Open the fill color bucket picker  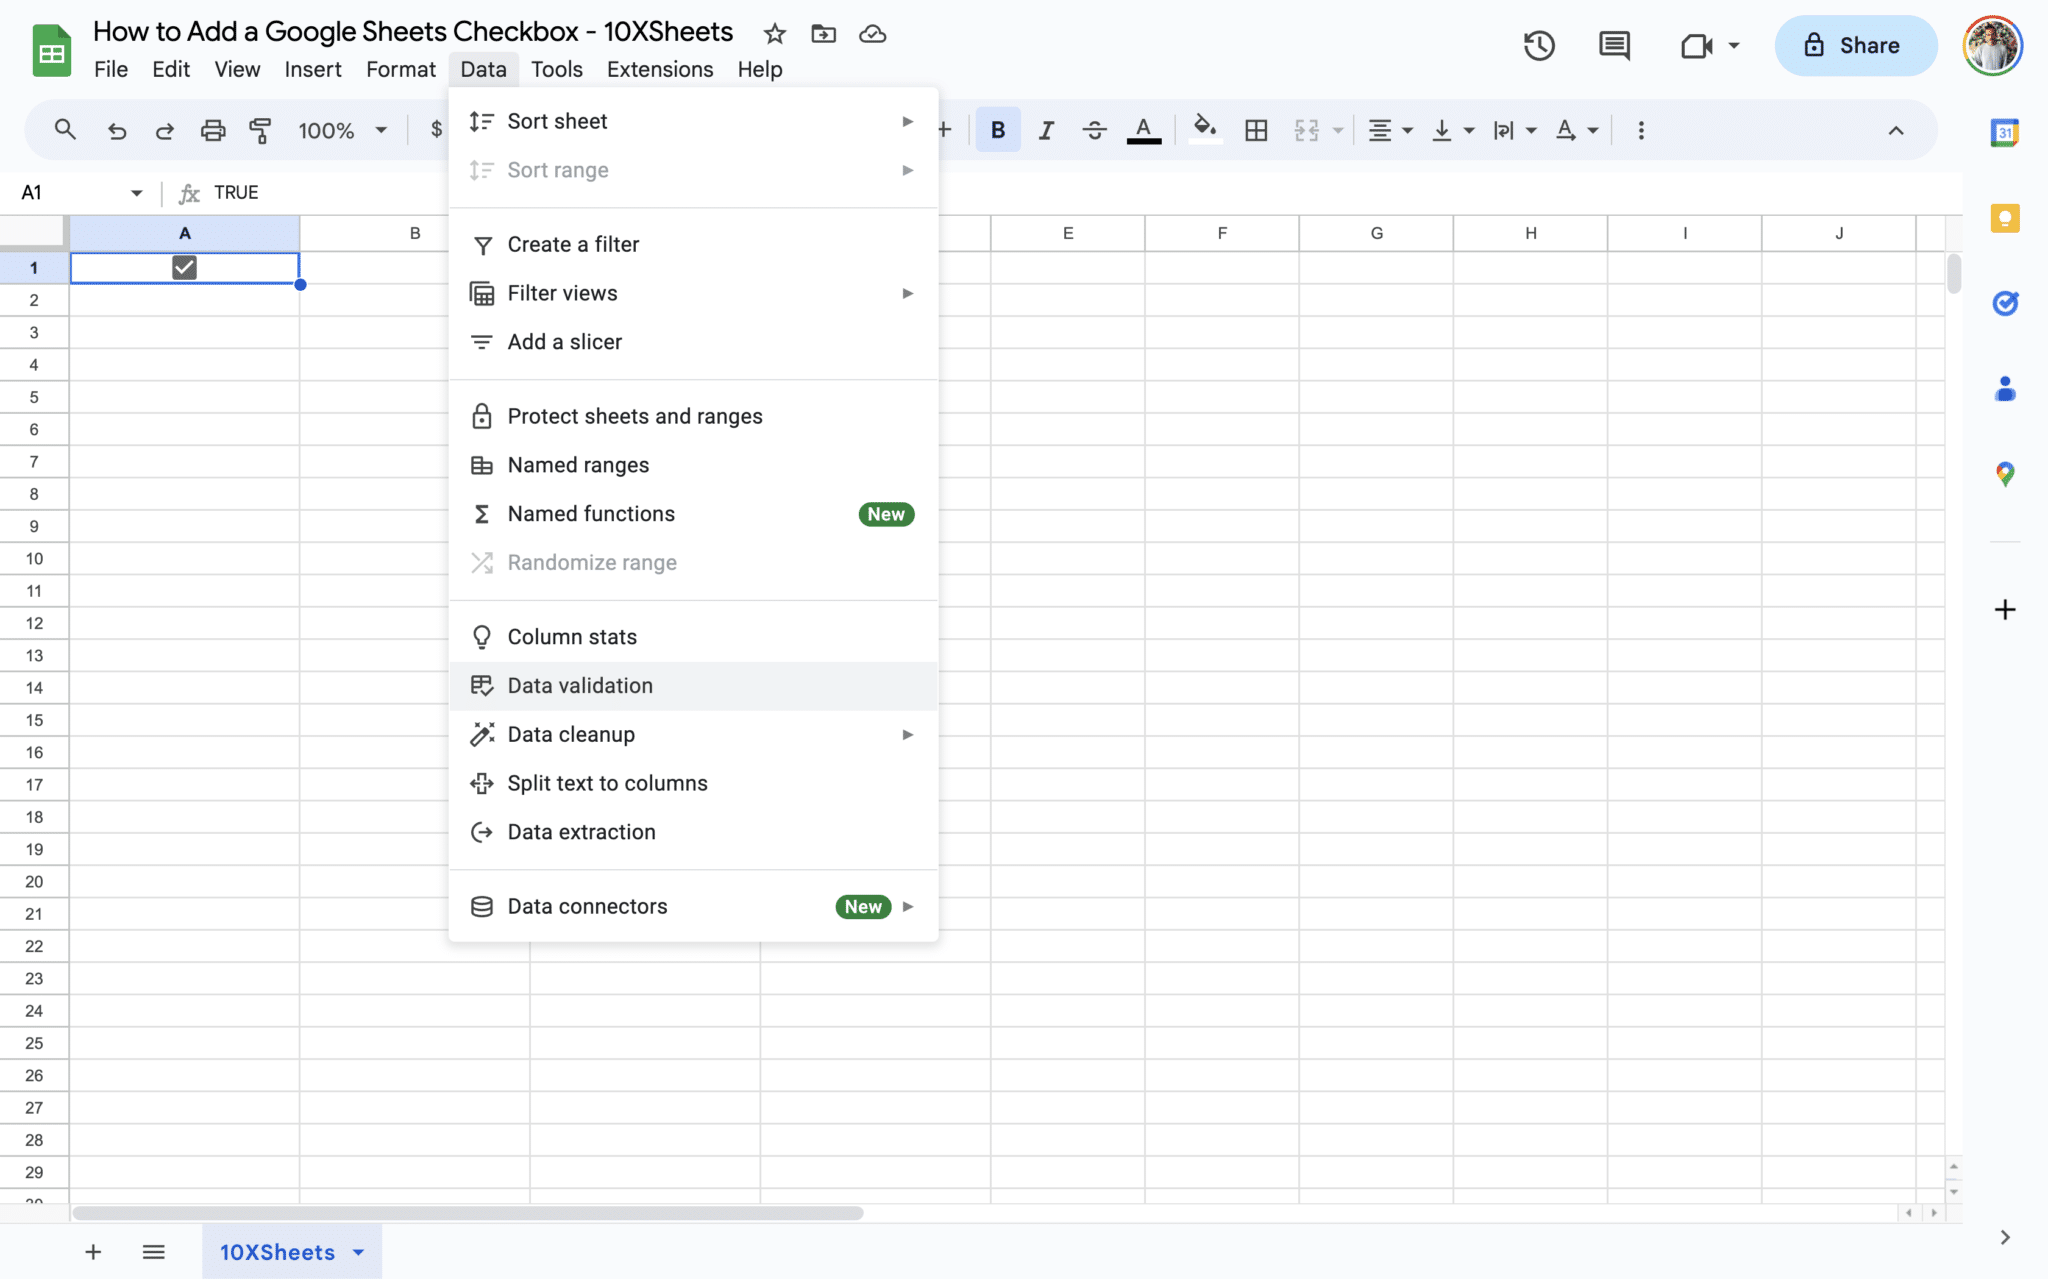tap(1205, 130)
